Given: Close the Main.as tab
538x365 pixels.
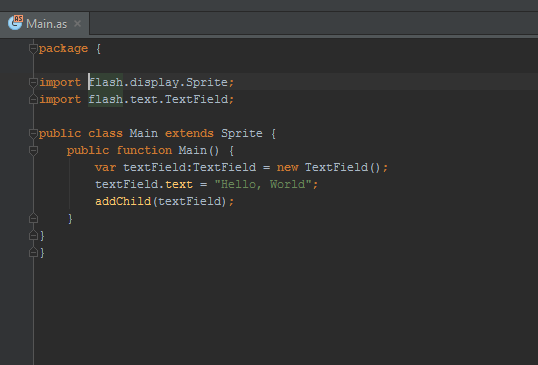Looking at the screenshot, I should pos(78,24).
